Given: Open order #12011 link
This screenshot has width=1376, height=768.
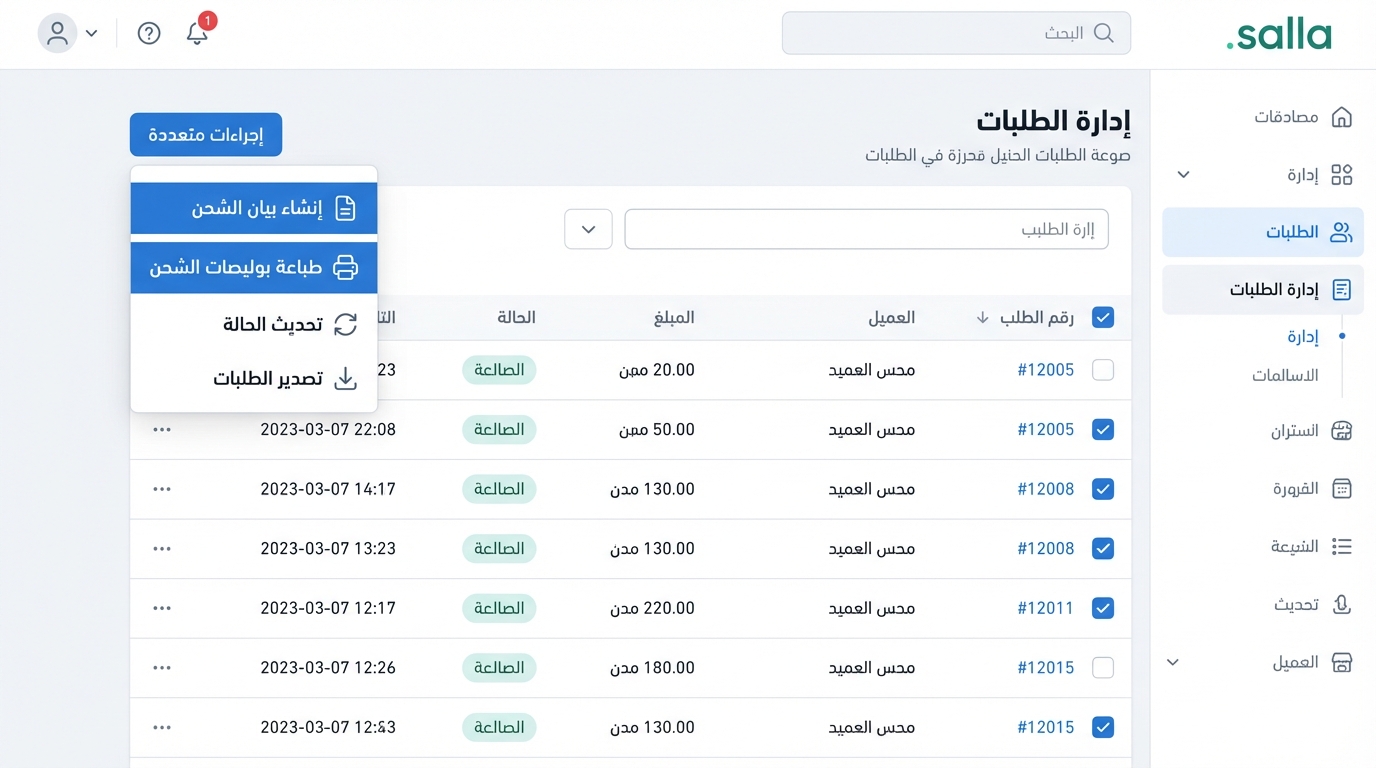Looking at the screenshot, I should point(1045,607).
